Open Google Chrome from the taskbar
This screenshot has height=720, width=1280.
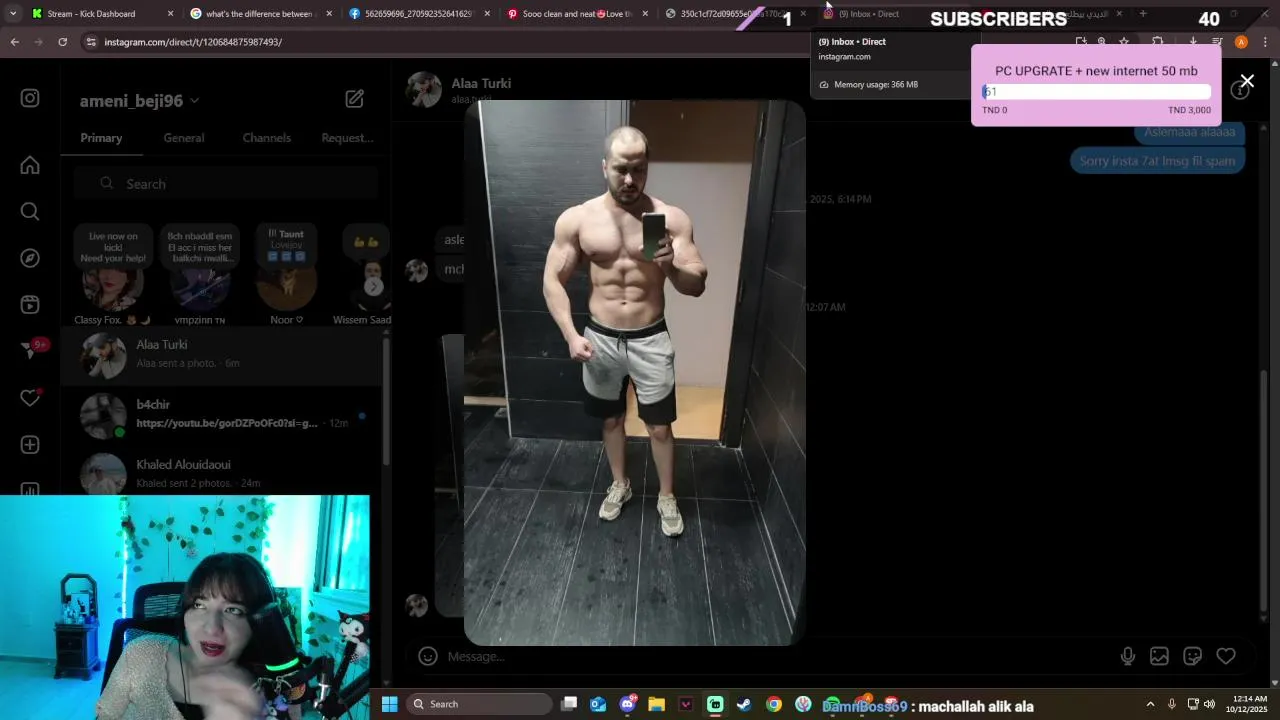point(774,704)
